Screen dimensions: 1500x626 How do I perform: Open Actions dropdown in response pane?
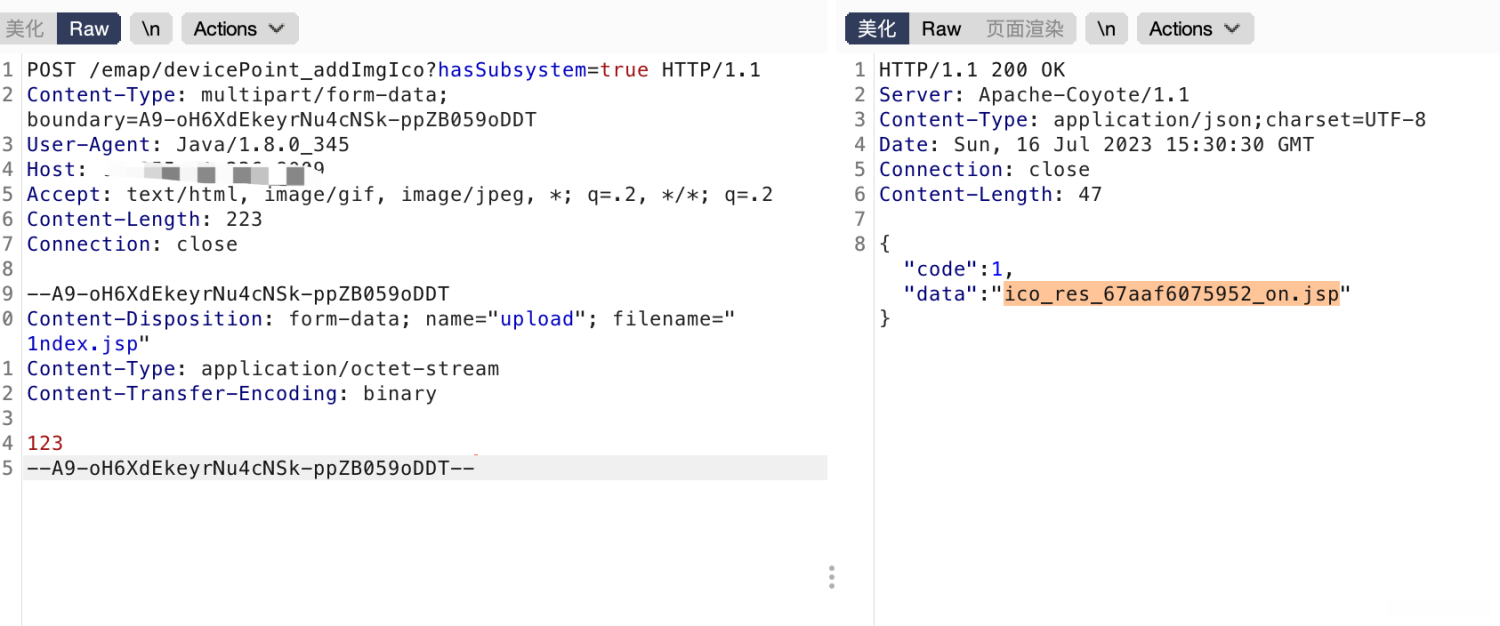coord(1195,29)
